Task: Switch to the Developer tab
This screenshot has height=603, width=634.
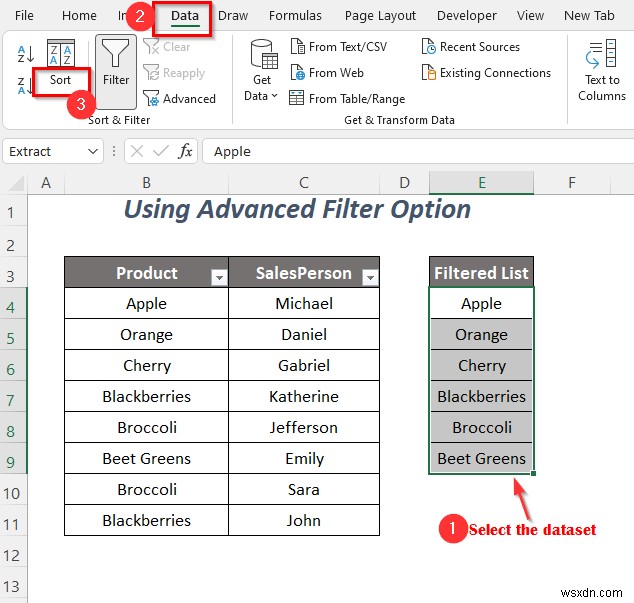Action: pyautogui.click(x=467, y=16)
